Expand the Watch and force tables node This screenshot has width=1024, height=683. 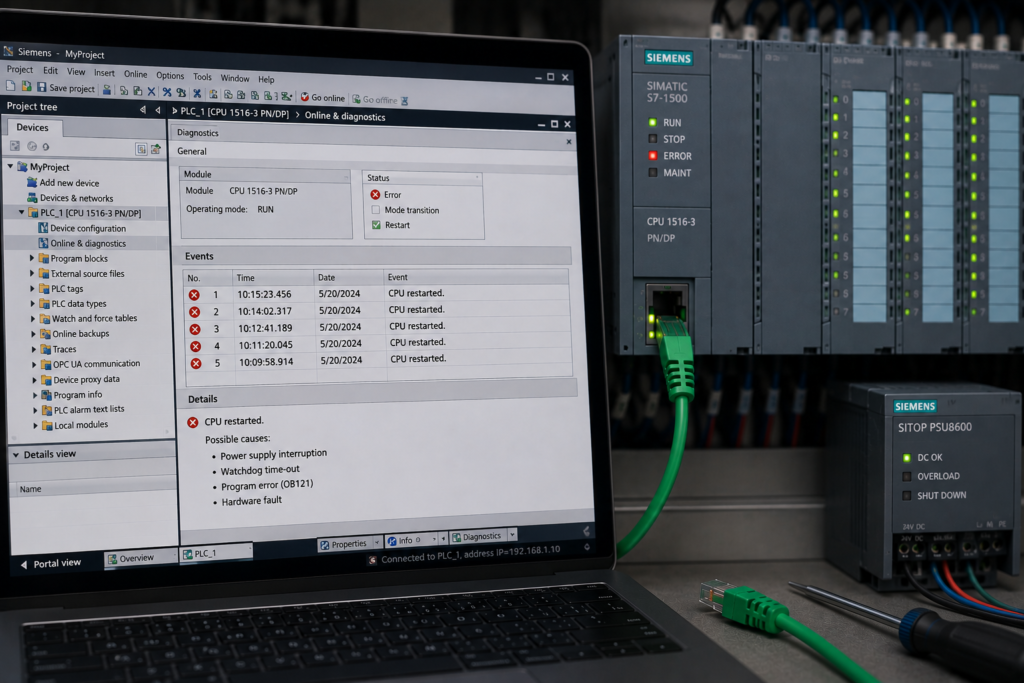click(33, 318)
